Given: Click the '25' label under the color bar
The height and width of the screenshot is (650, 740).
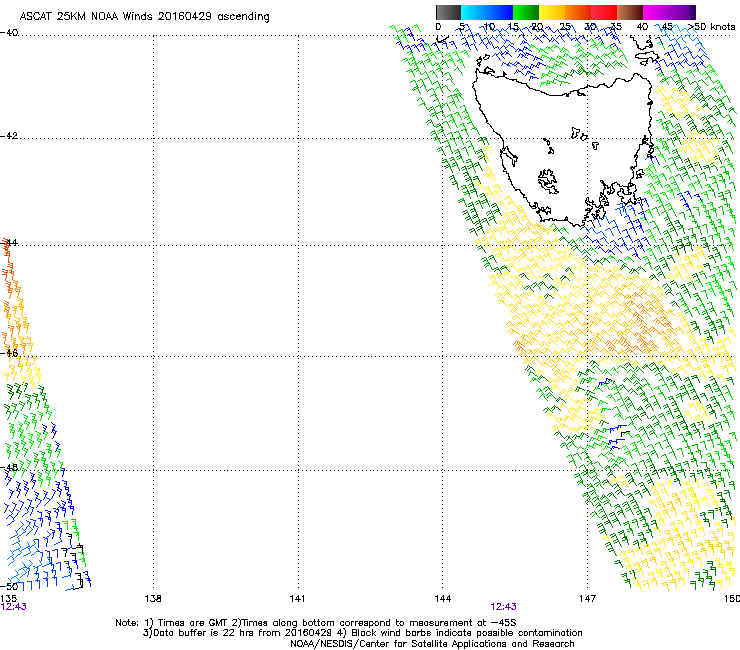Looking at the screenshot, I should tap(565, 27).
